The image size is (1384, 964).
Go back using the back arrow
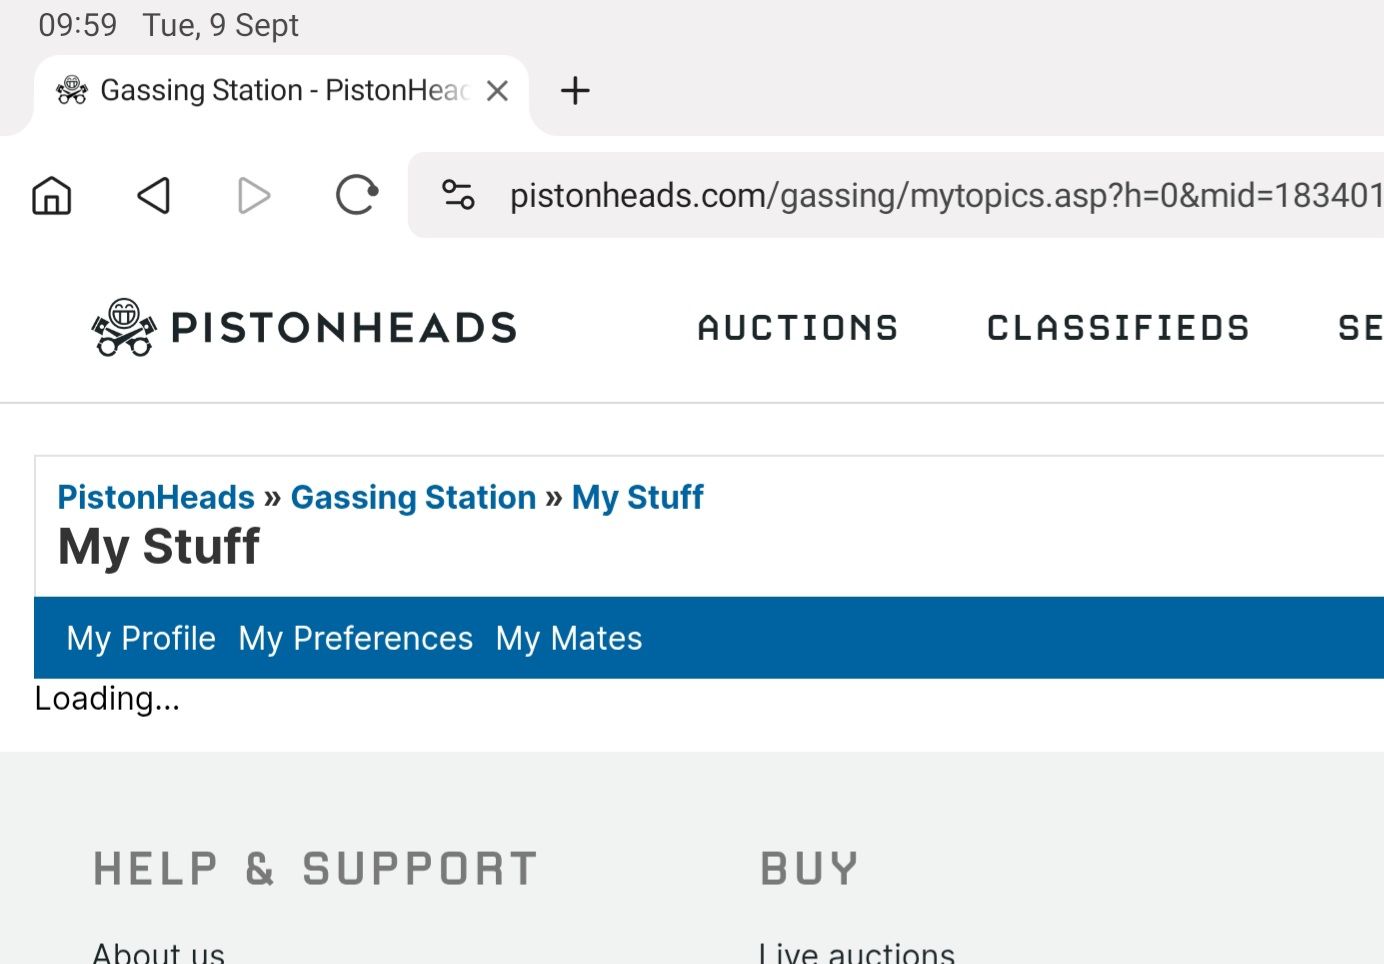154,195
